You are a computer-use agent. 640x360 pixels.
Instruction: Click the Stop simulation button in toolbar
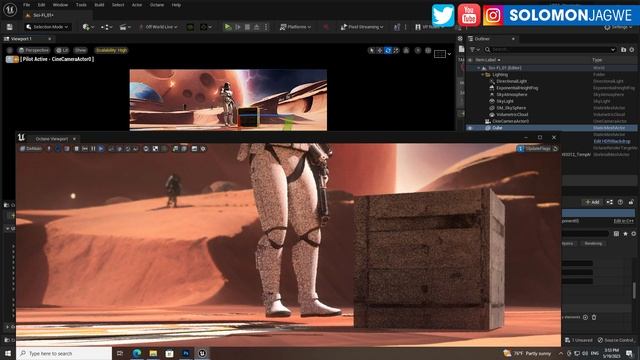[x=247, y=27]
